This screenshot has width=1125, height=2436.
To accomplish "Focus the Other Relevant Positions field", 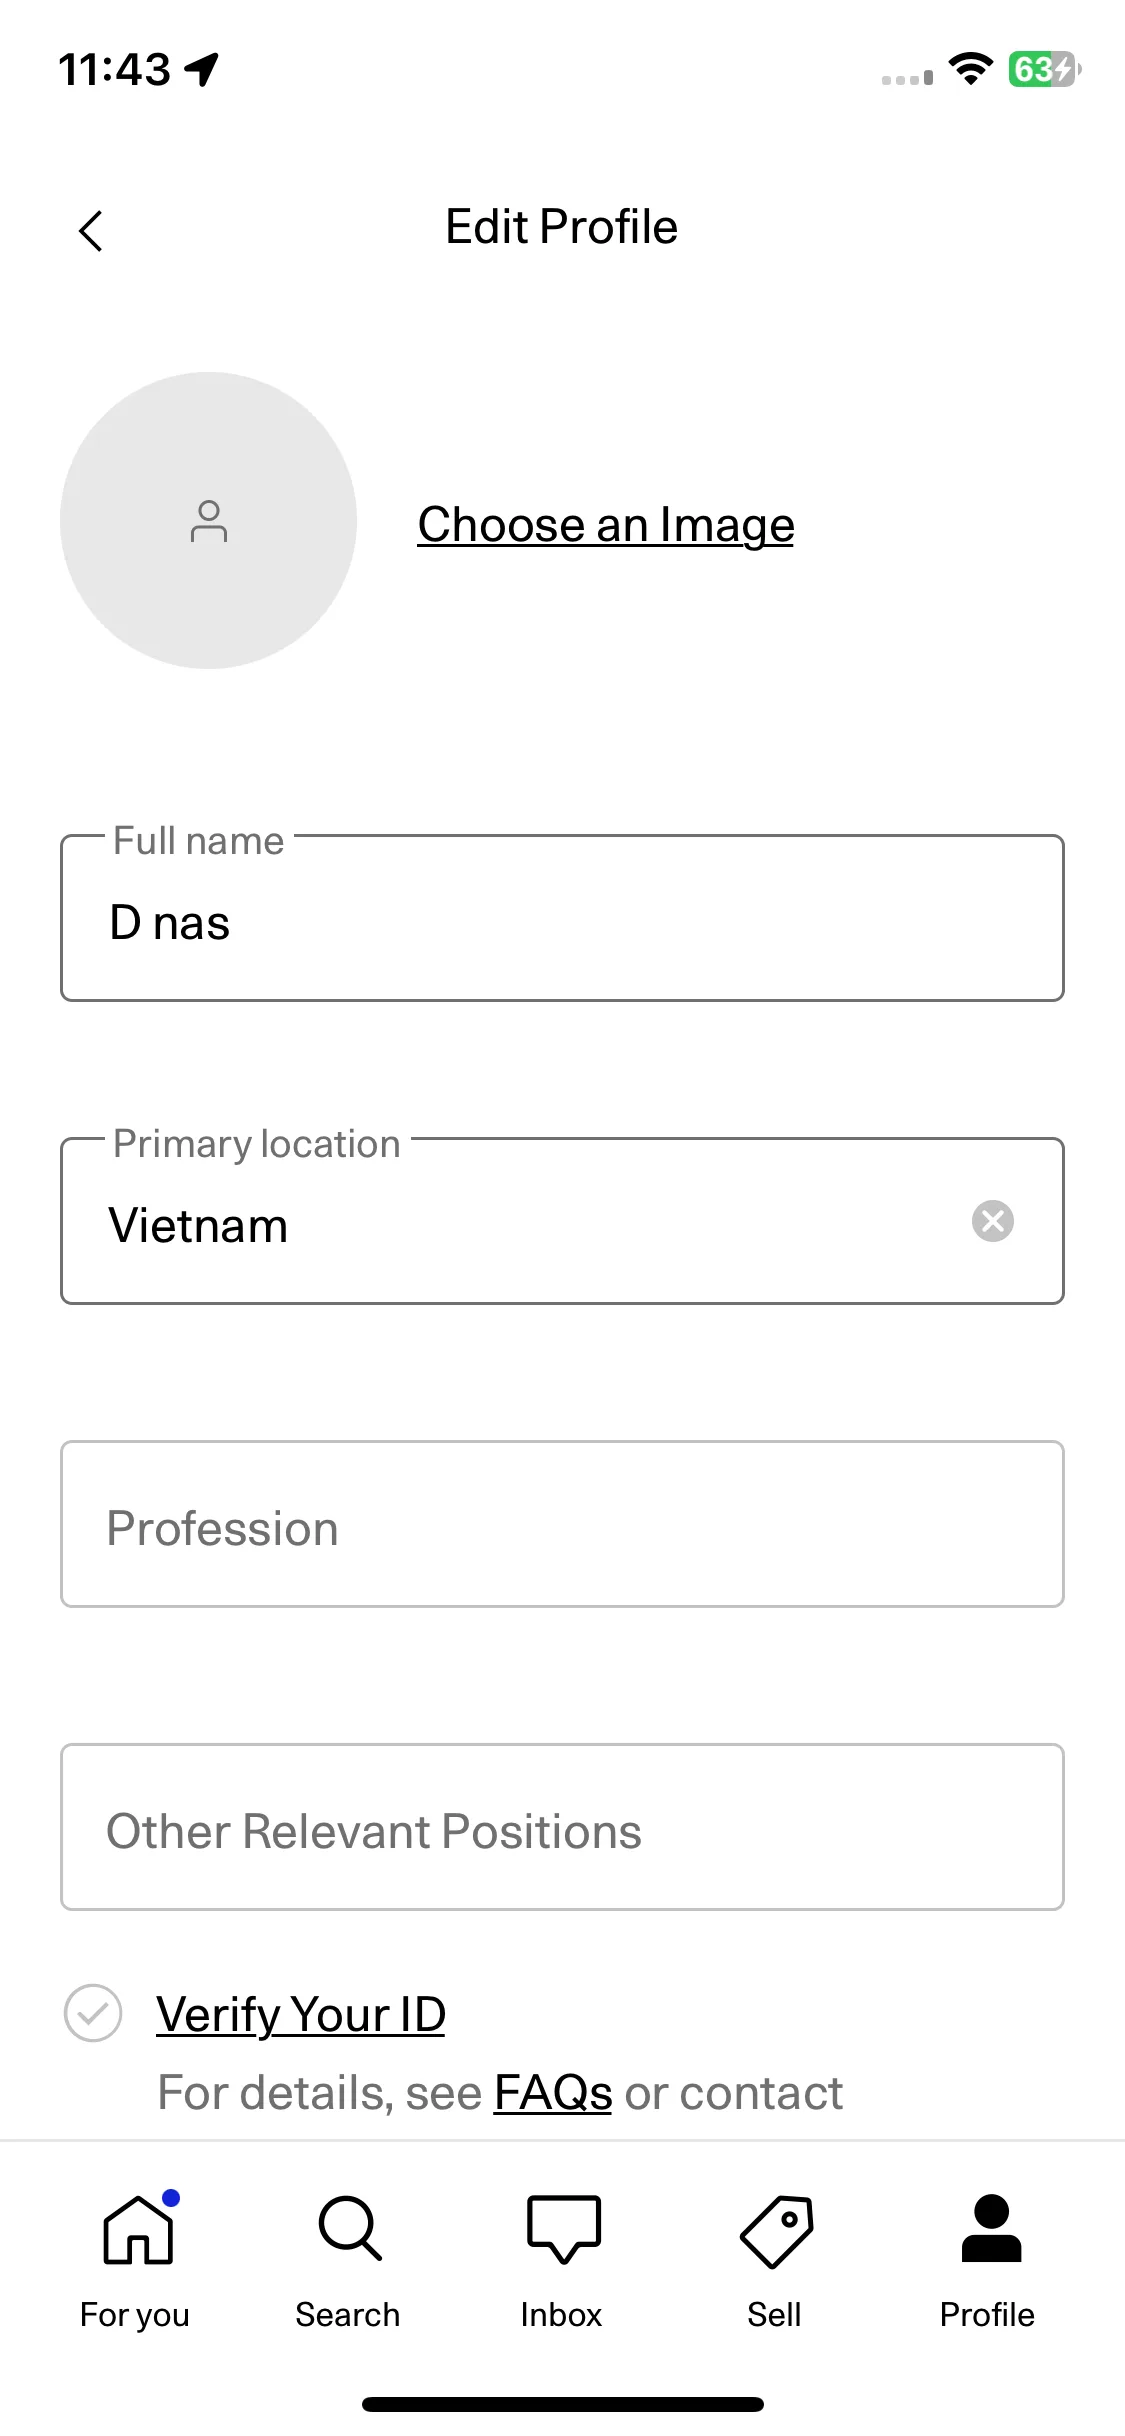I will pos(562,1827).
